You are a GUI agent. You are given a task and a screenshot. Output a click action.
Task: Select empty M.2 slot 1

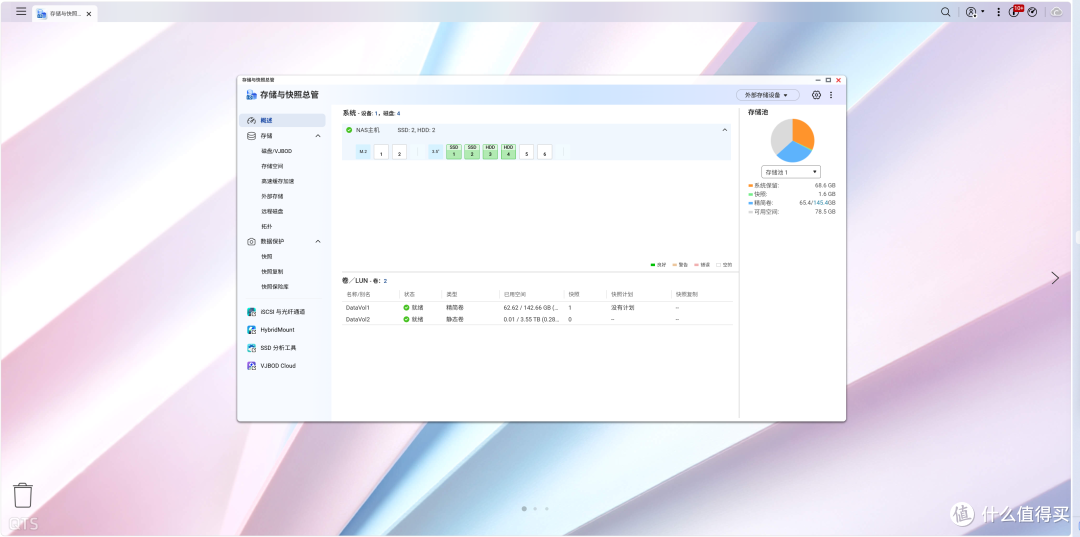coord(381,151)
